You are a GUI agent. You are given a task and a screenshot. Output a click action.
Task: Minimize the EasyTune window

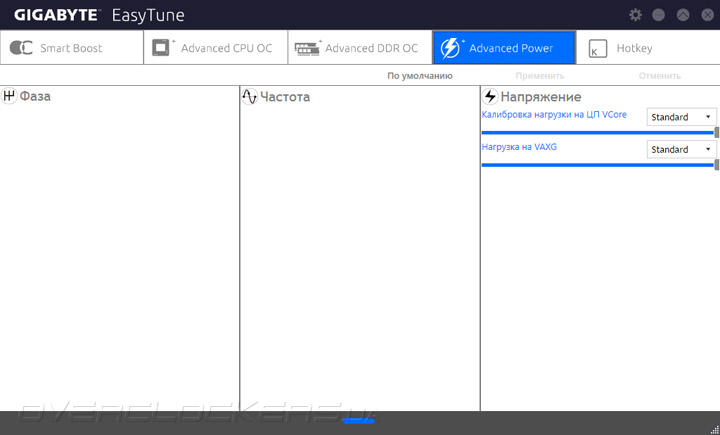658,15
